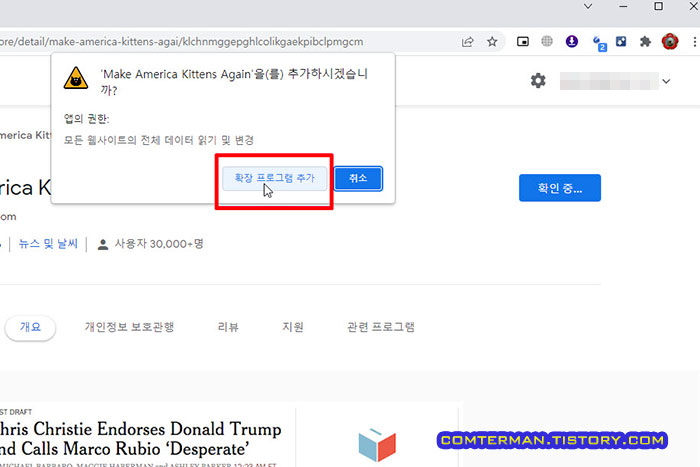
Task: Click the gray globe extension icon
Action: [547, 42]
